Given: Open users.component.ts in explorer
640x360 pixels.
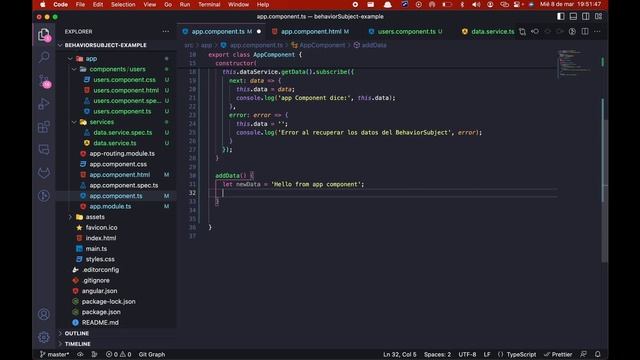Looking at the screenshot, I should click(122, 111).
